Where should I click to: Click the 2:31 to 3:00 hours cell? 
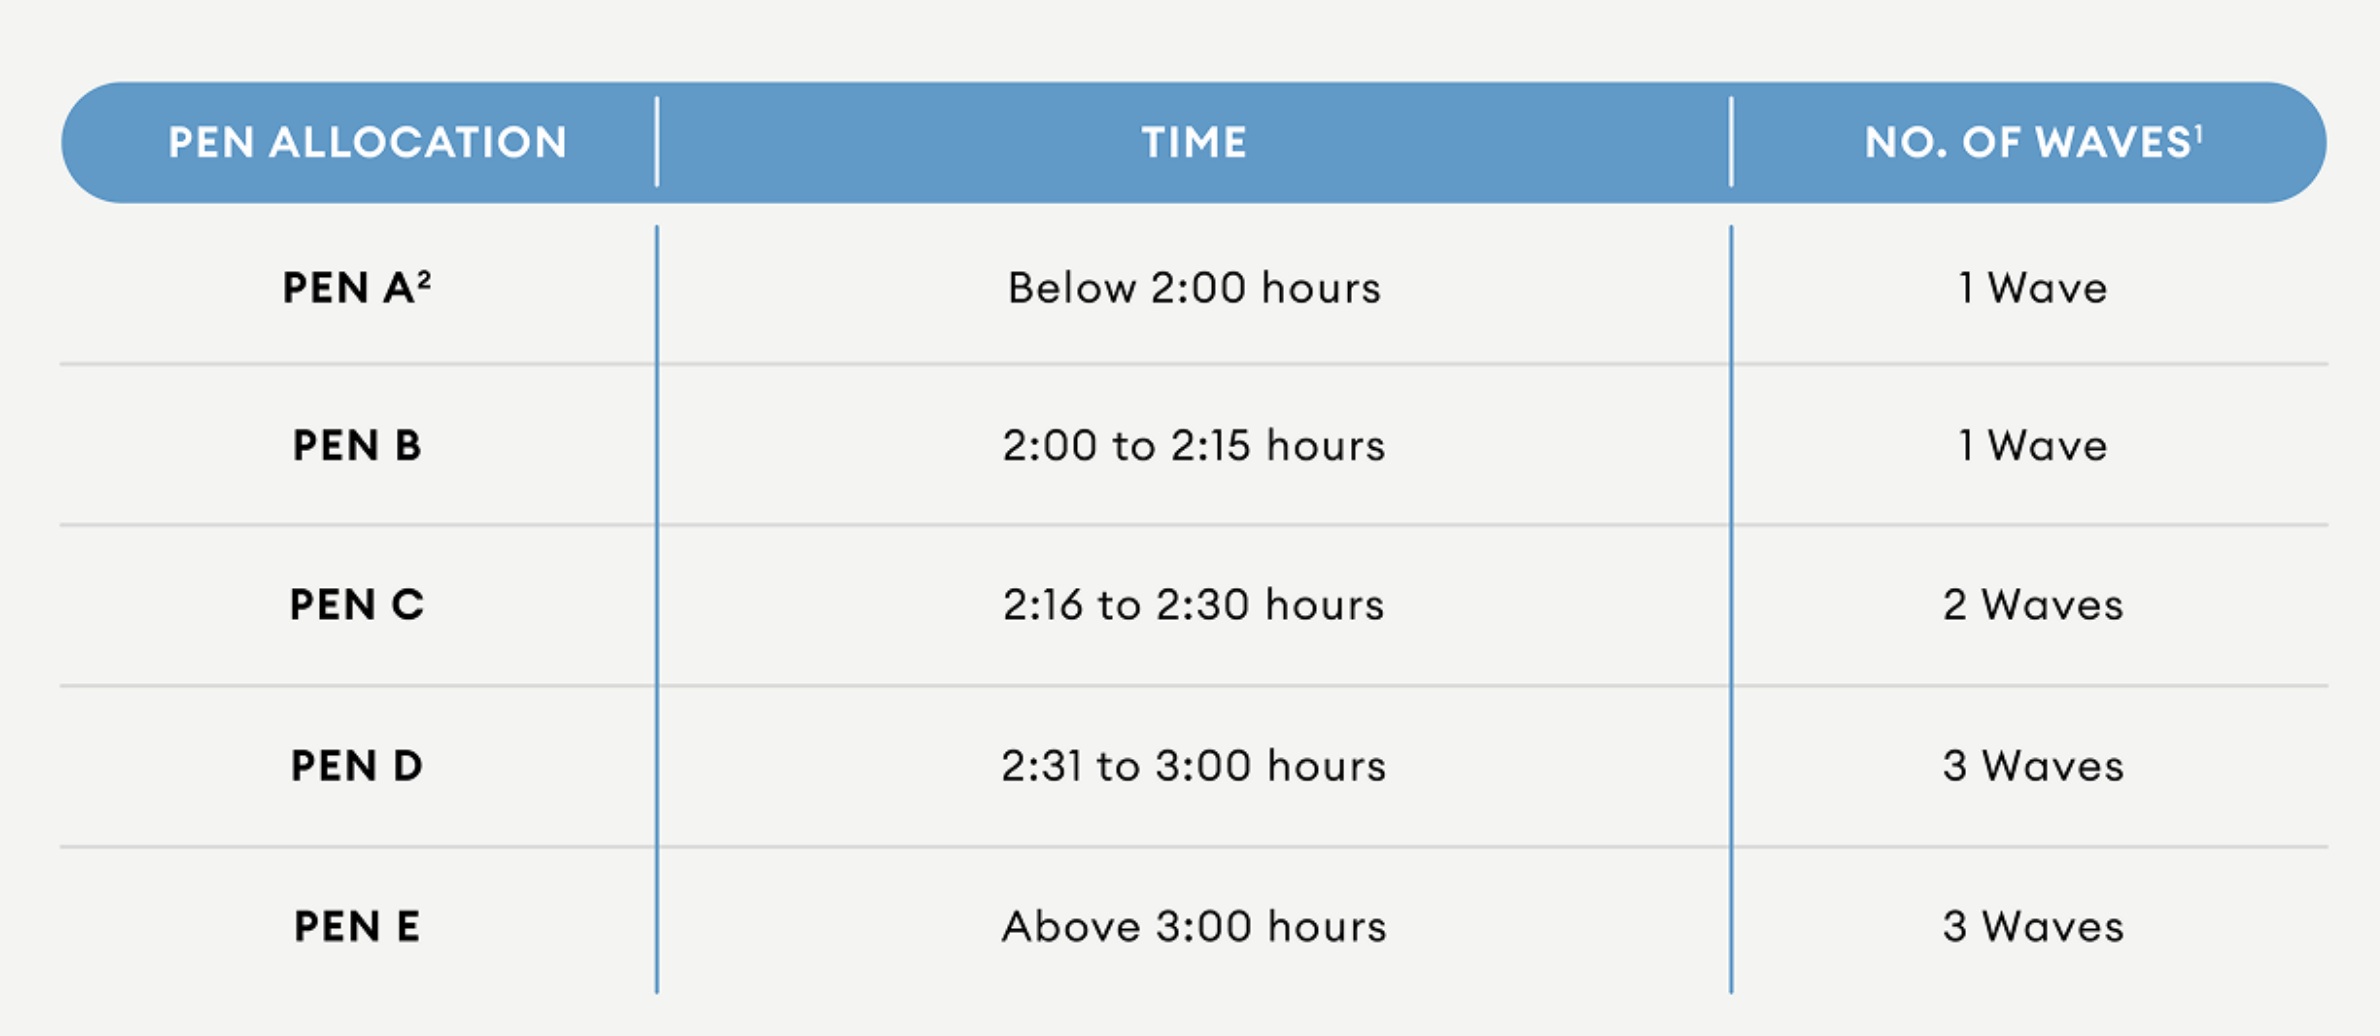tap(1194, 766)
